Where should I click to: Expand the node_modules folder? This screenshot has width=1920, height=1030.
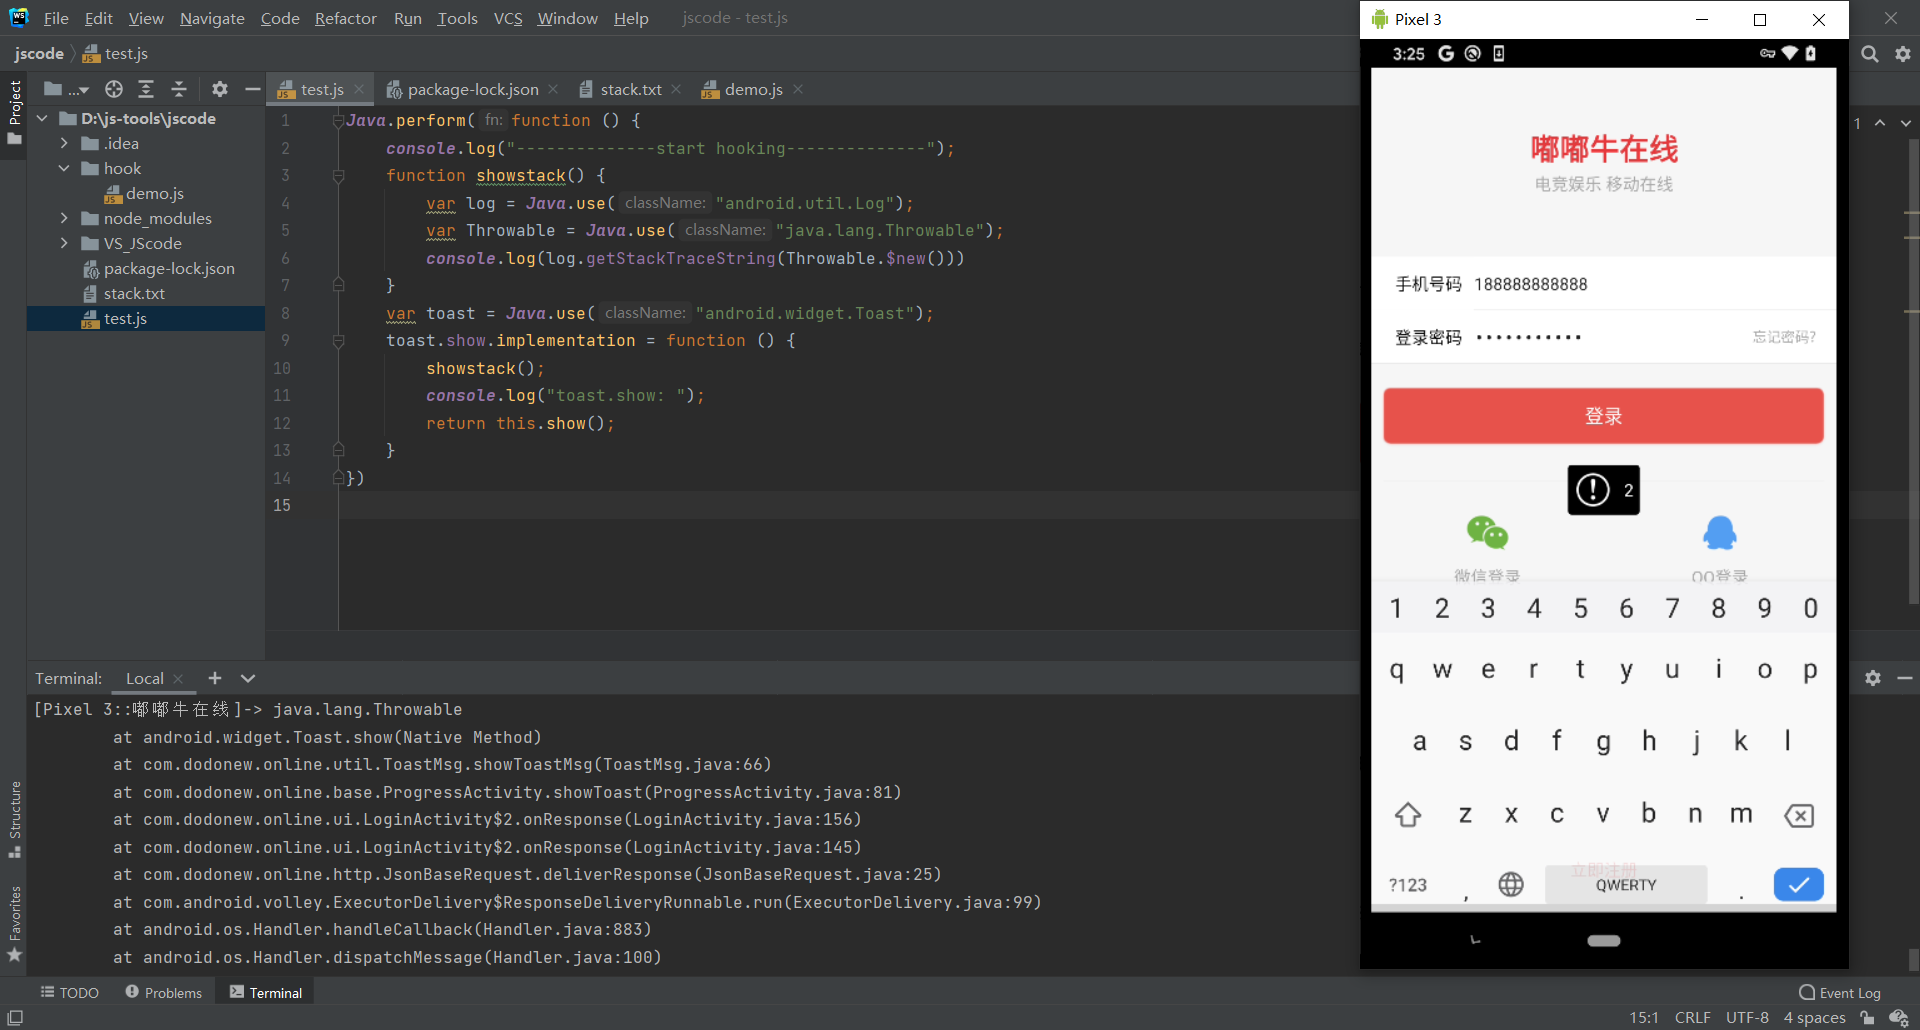pyautogui.click(x=65, y=218)
